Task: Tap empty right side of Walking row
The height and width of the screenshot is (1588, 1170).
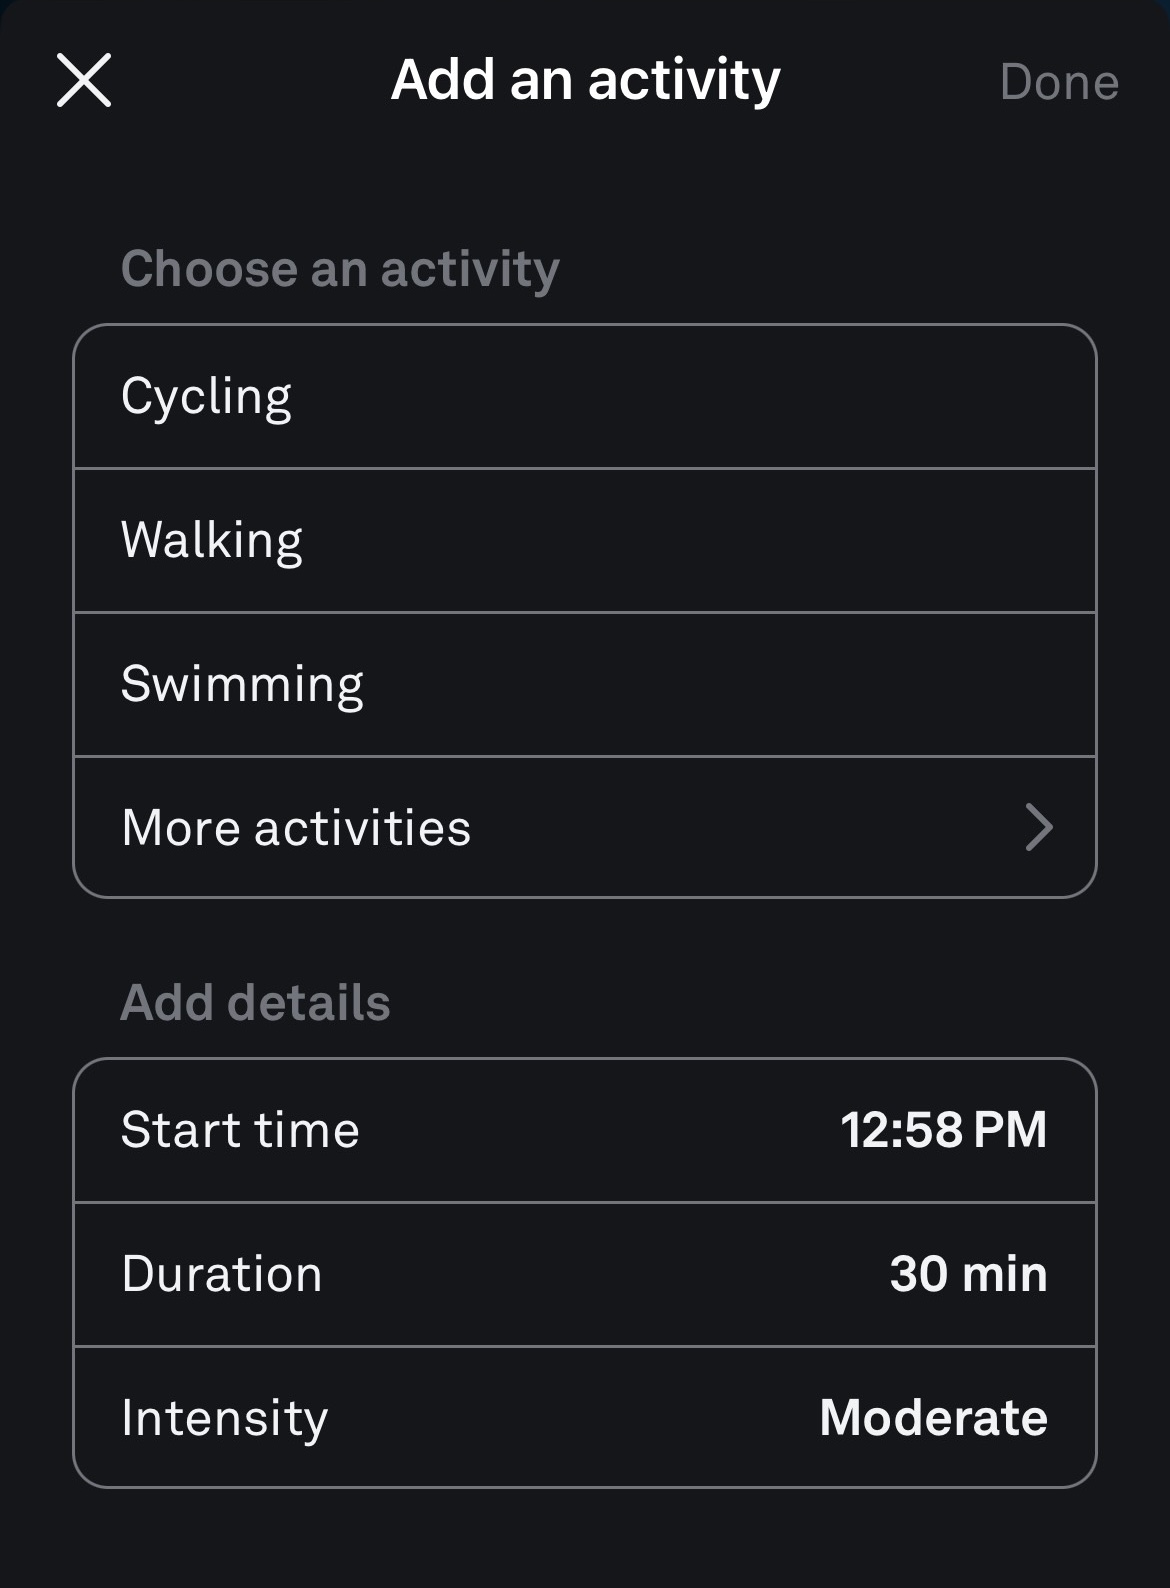Action: (800, 541)
